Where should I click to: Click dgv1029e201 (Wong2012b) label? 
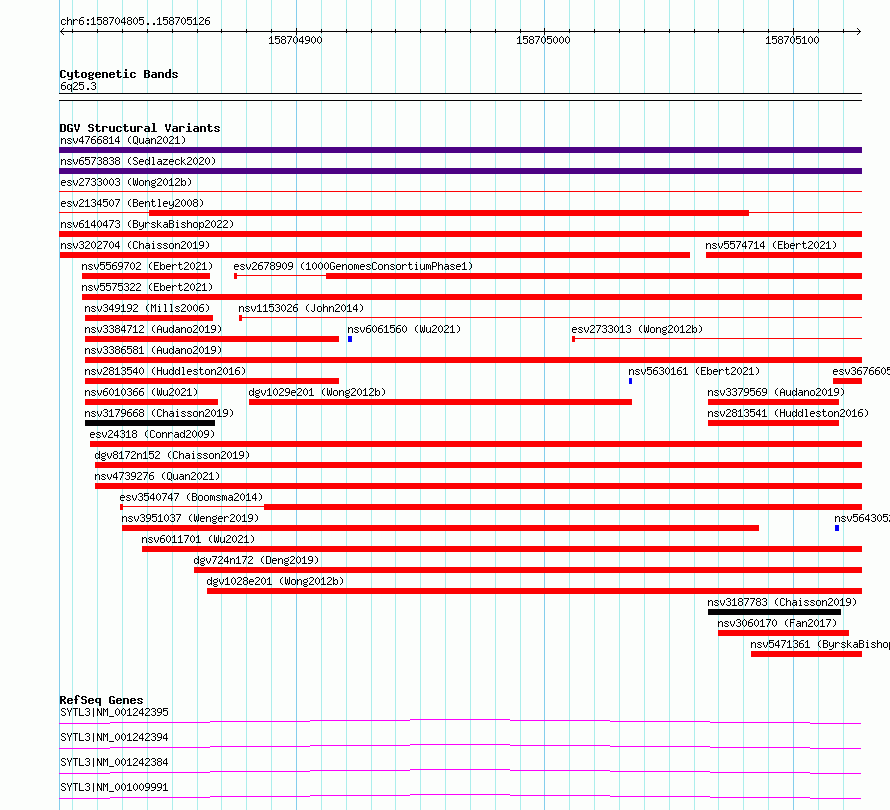tap(317, 392)
